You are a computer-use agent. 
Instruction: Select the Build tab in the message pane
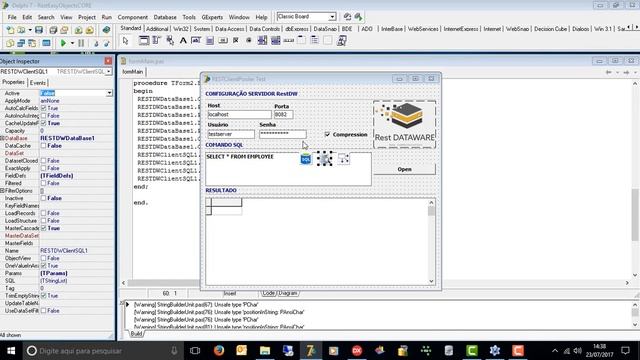pos(136,333)
